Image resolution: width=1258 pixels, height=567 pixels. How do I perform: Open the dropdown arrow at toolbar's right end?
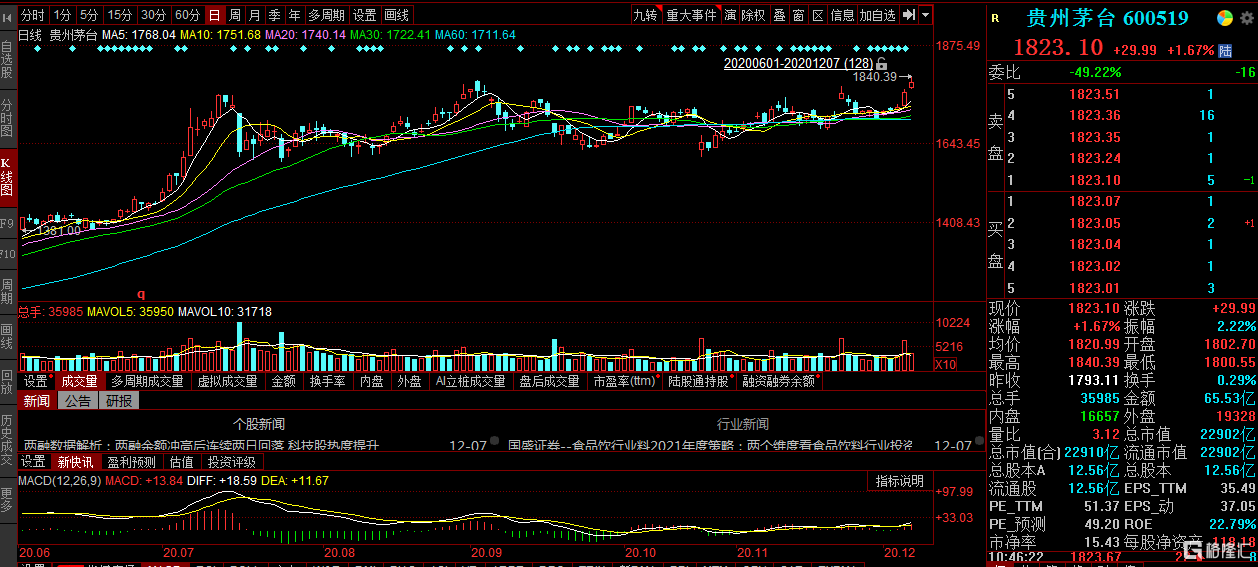pos(925,15)
